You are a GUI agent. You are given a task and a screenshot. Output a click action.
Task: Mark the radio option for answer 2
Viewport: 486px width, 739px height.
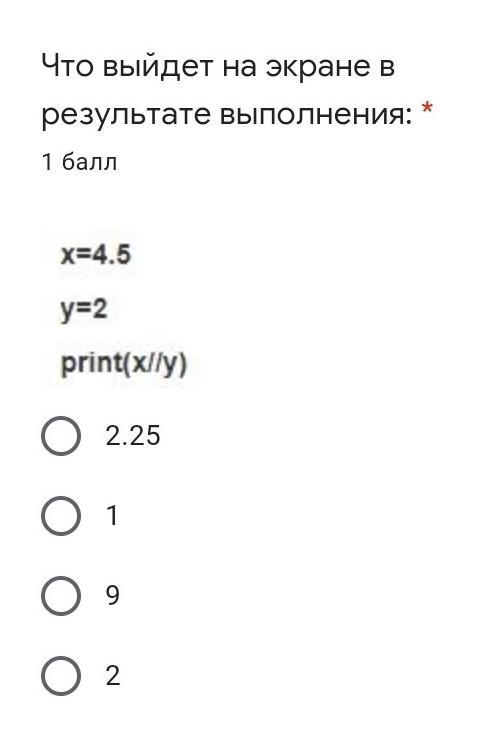61,676
